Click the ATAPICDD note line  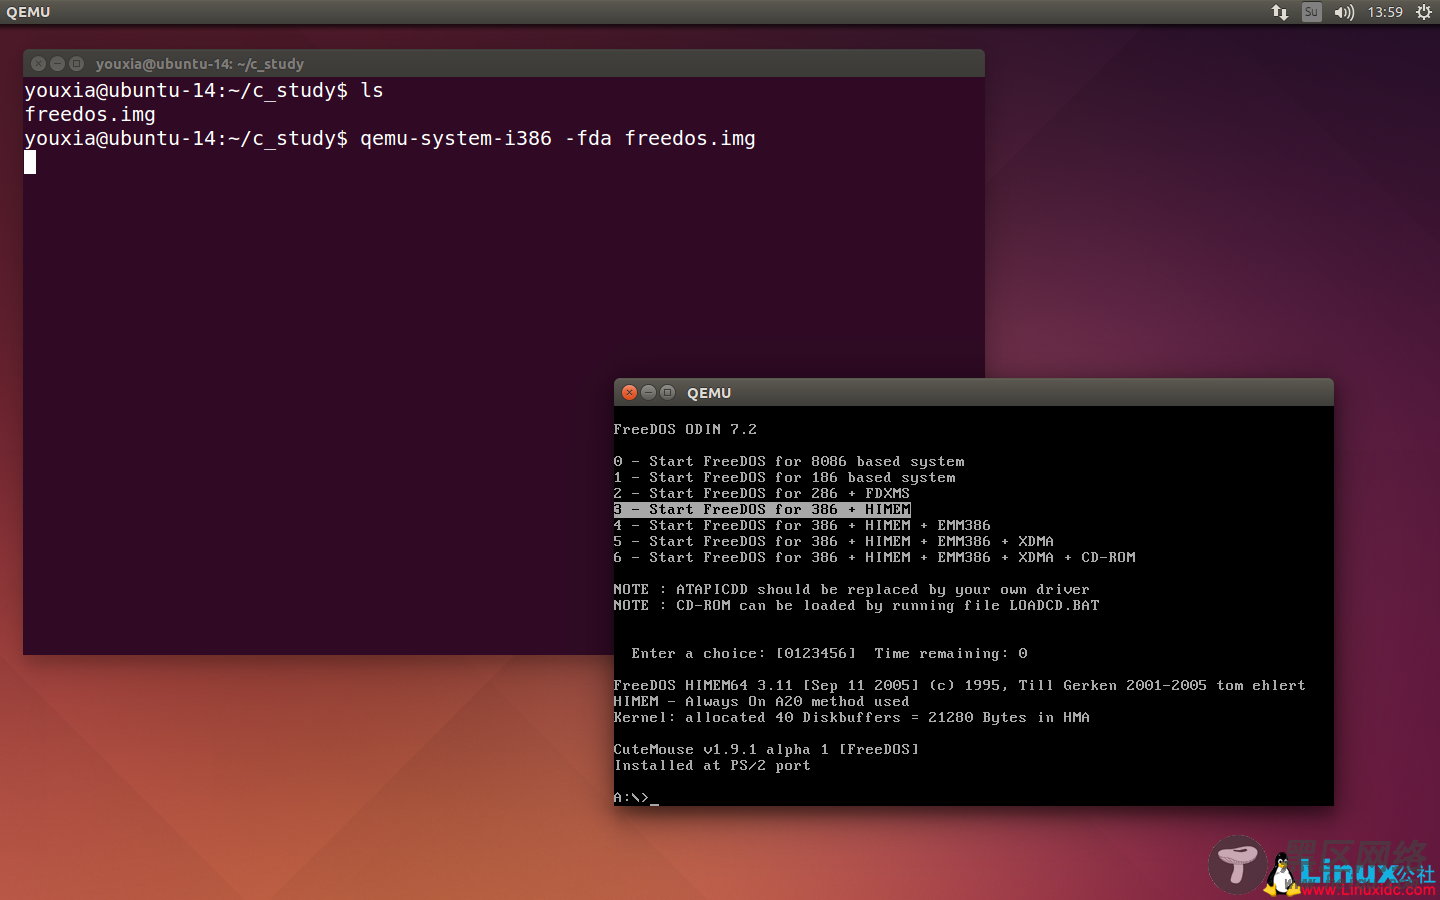click(x=852, y=589)
